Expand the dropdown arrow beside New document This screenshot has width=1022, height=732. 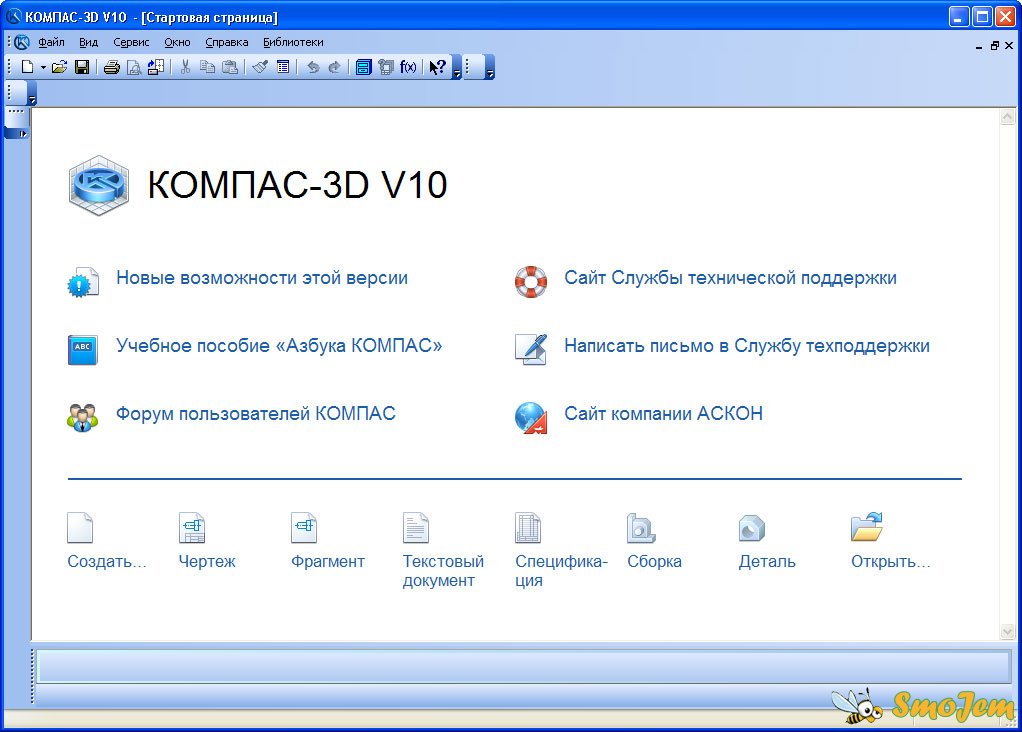click(x=43, y=67)
